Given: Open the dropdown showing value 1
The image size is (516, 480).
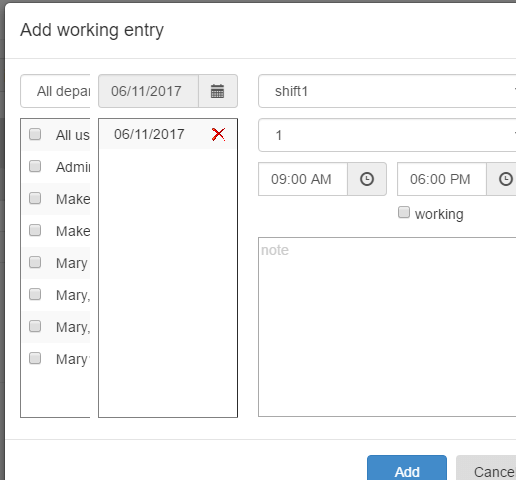Looking at the screenshot, I should click(387, 135).
